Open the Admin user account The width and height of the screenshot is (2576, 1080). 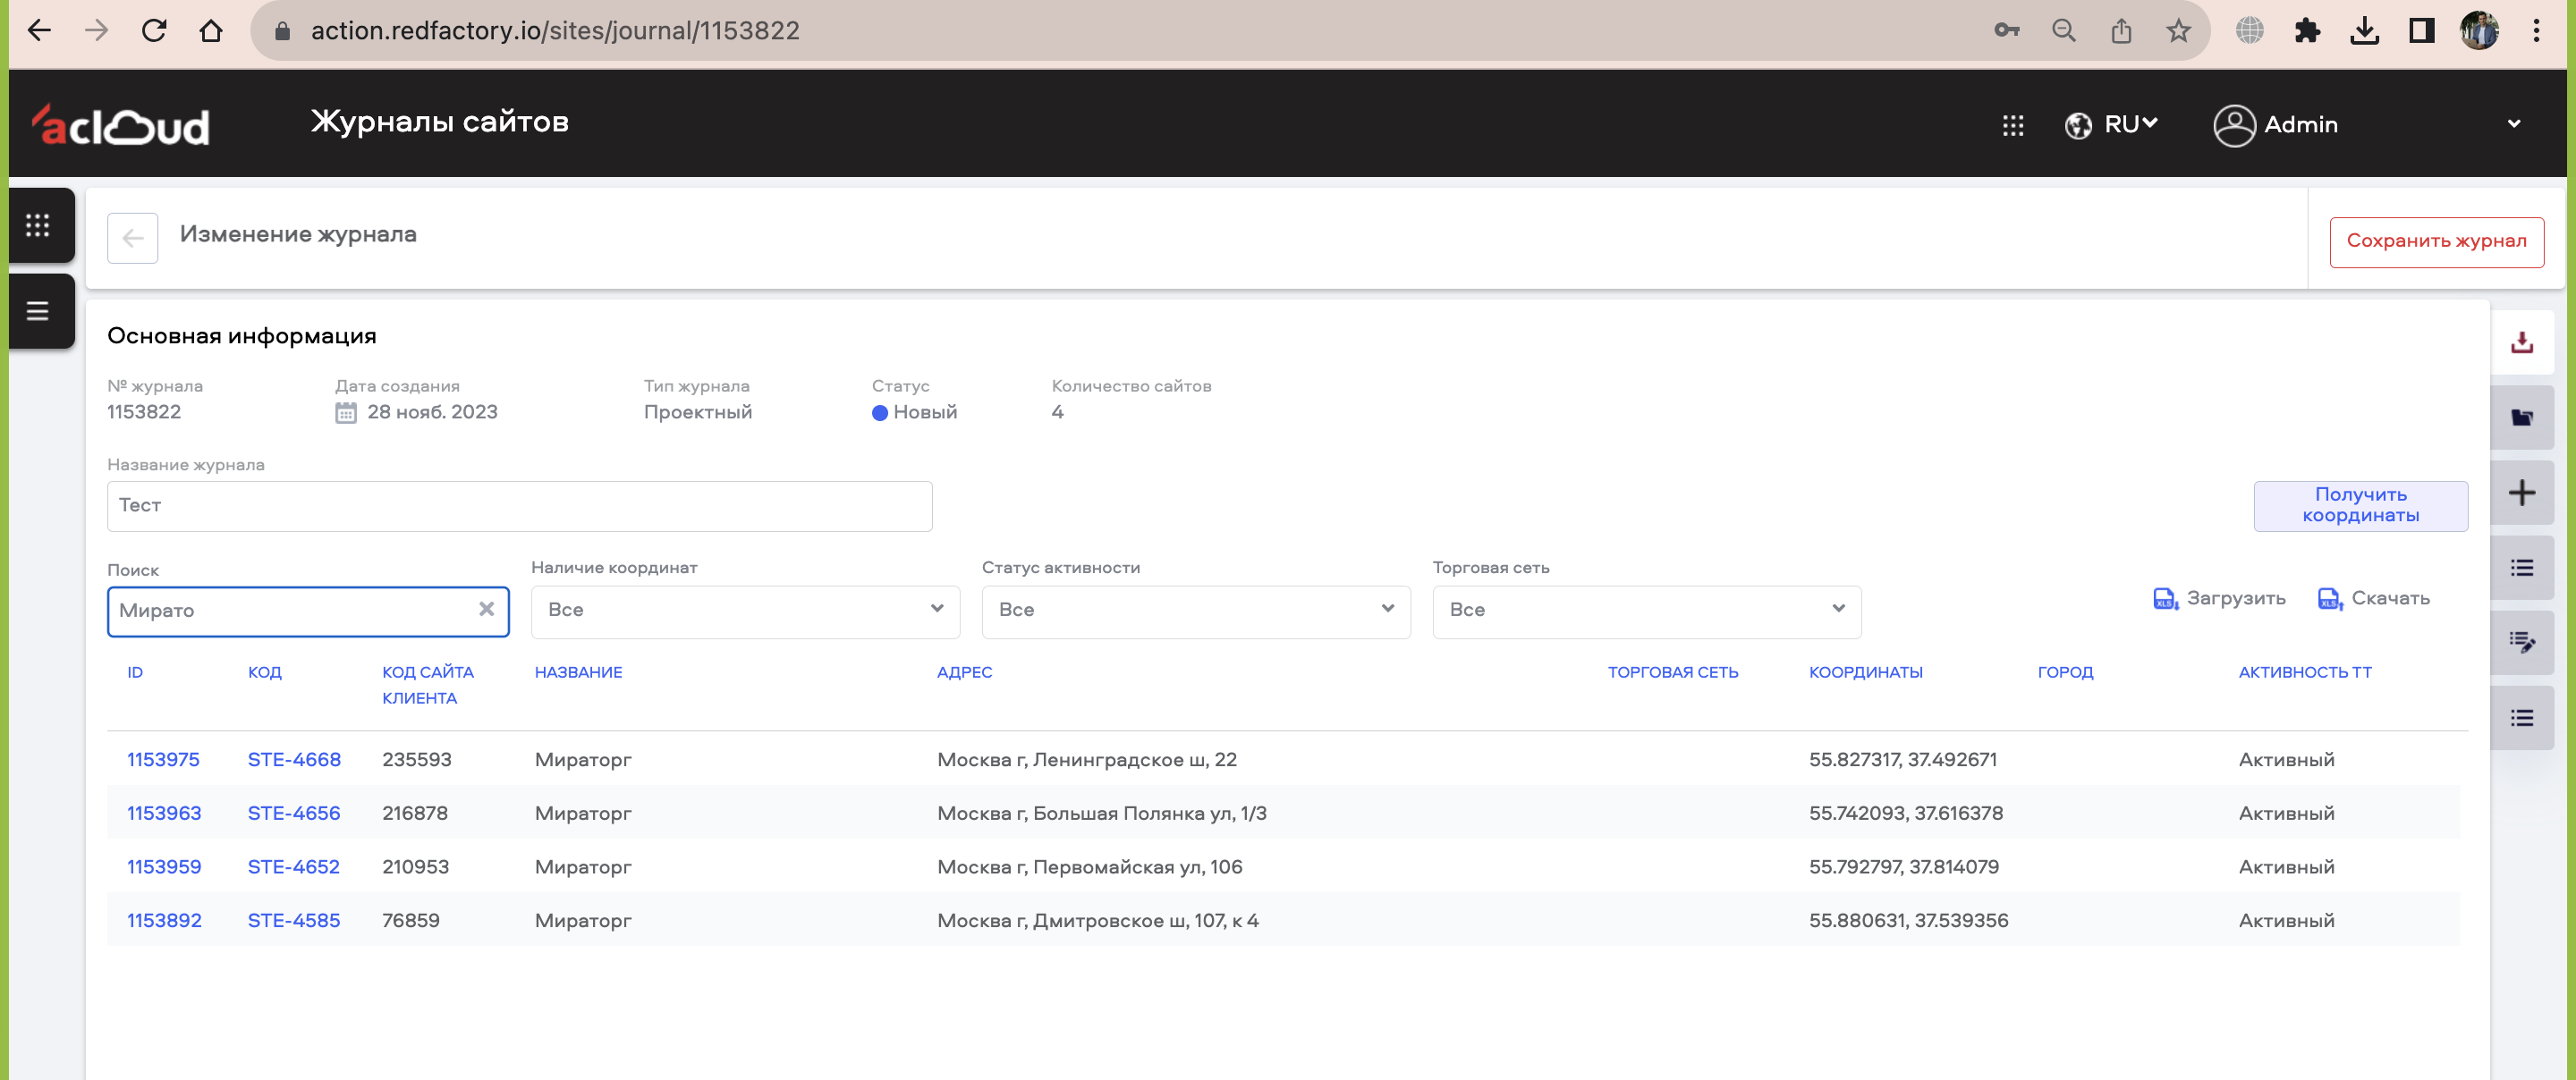2275,125
